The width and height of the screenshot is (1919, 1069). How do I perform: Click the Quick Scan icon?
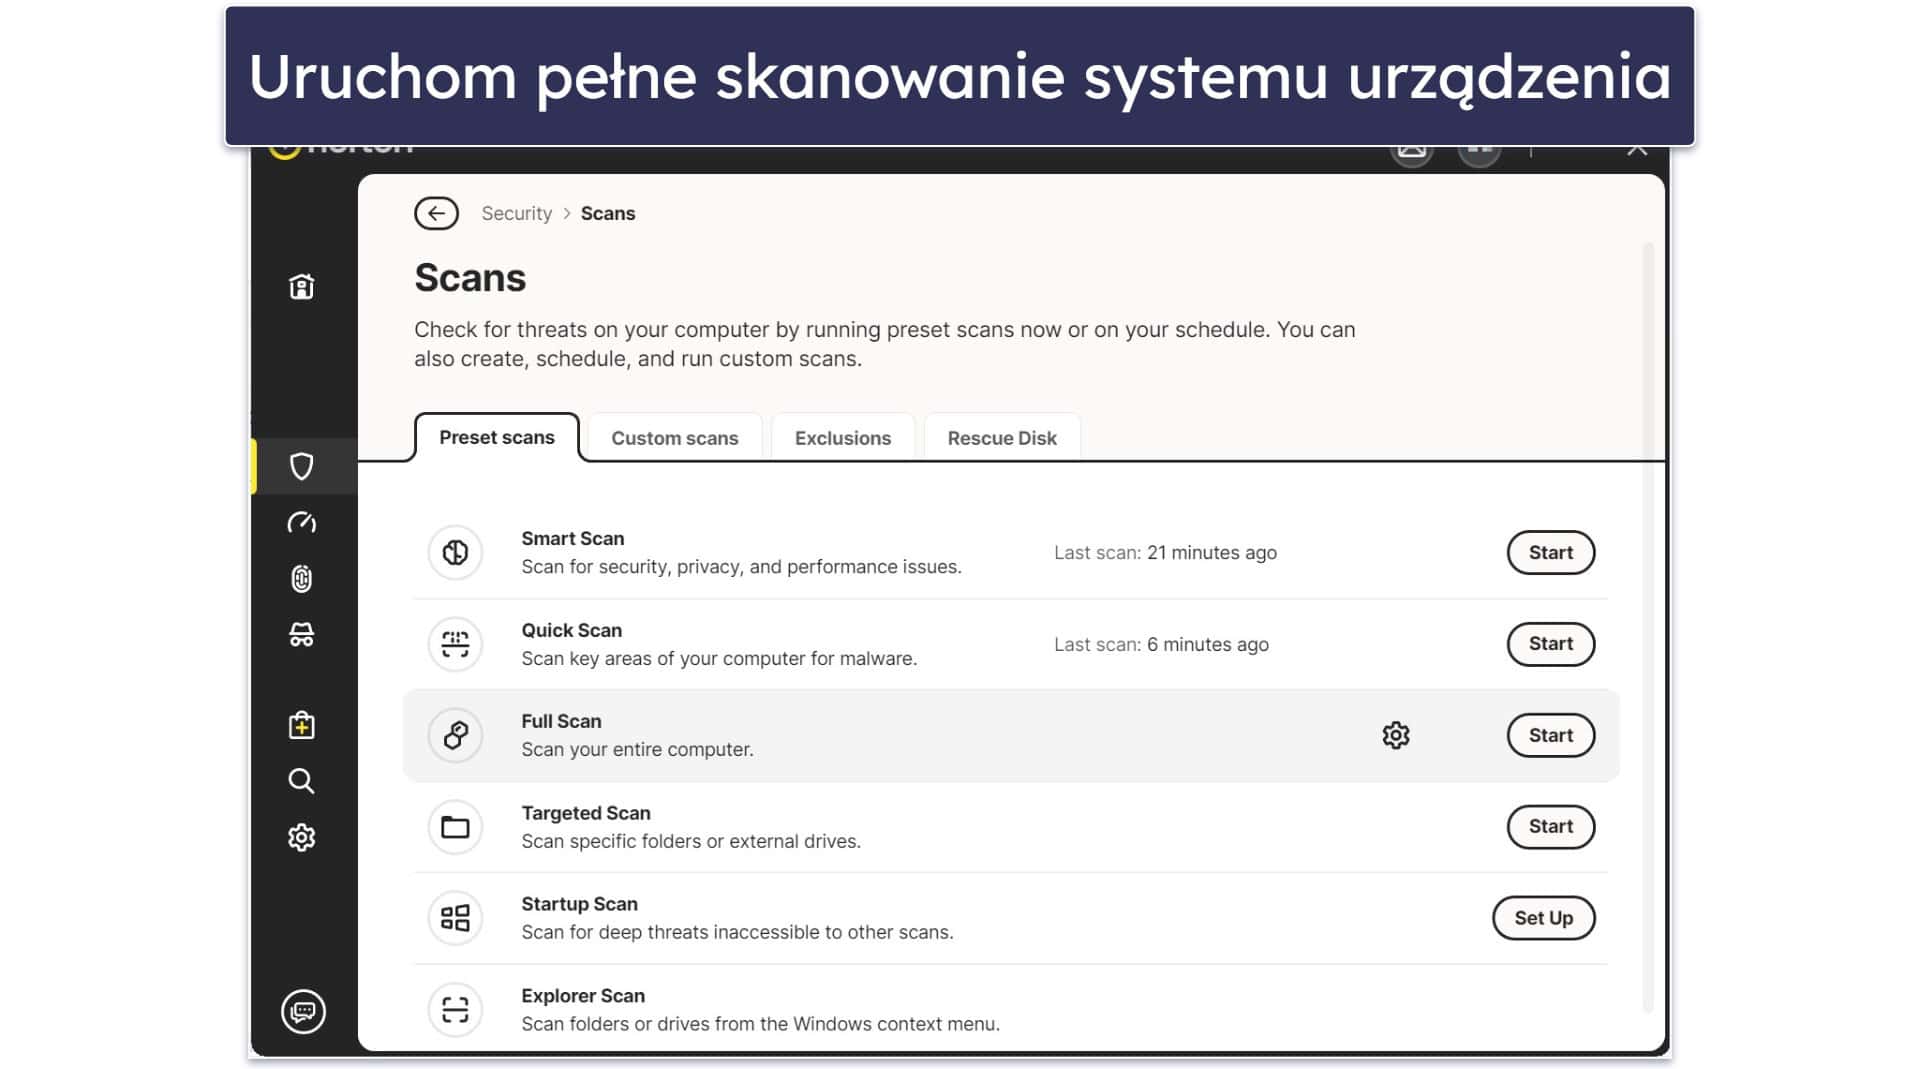[455, 644]
